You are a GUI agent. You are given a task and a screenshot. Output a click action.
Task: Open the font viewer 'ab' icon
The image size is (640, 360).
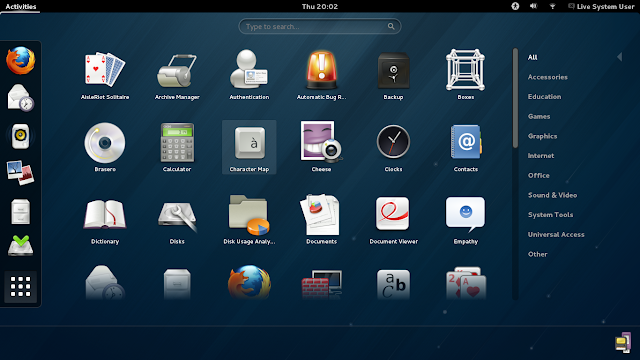click(x=393, y=284)
